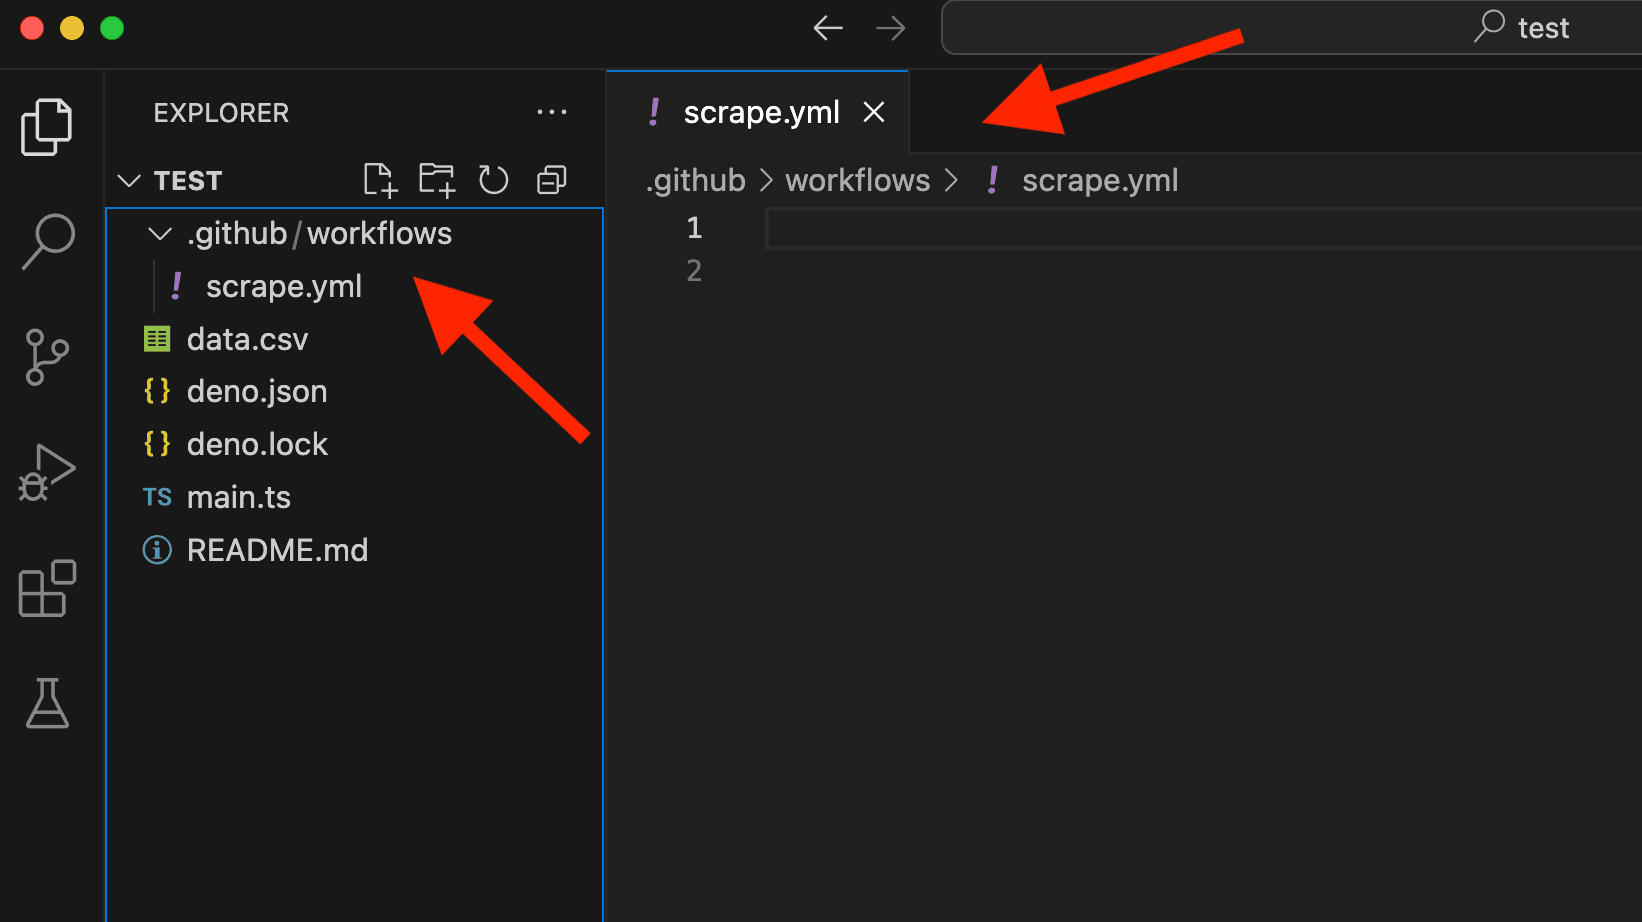Select the scrape.yml editor tab

coord(757,112)
